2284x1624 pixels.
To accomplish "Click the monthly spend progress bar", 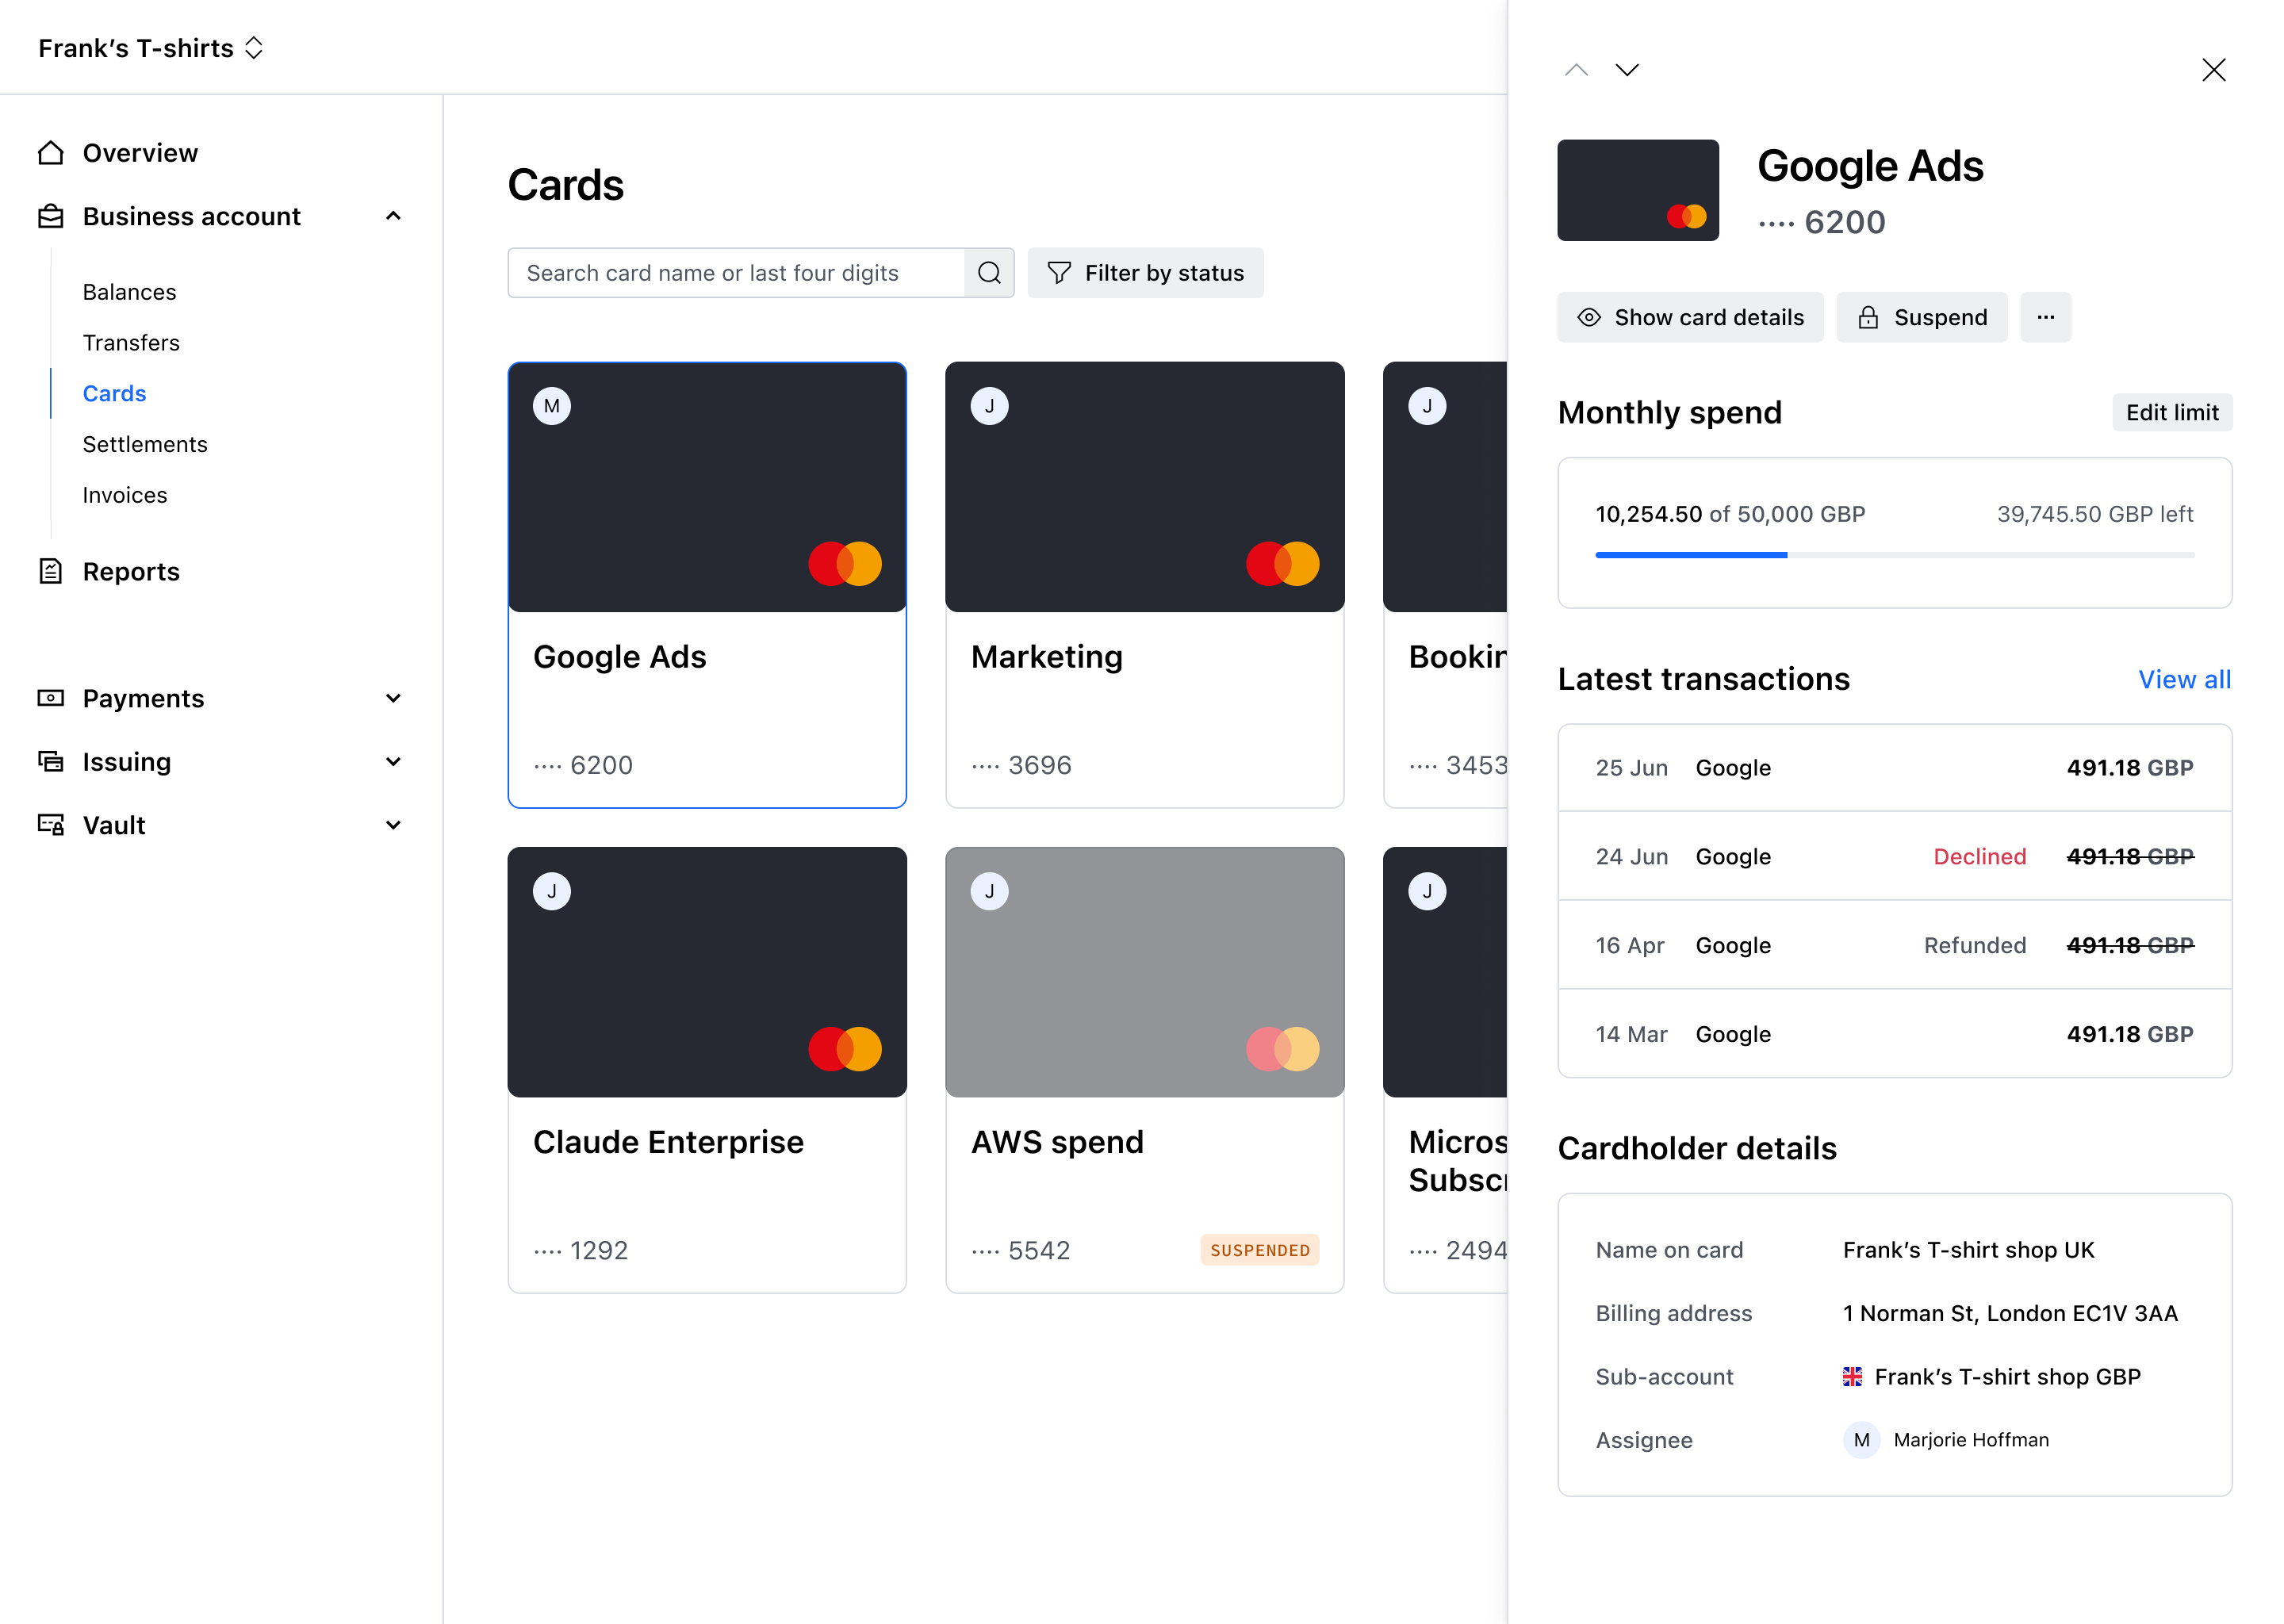I will tap(1894, 555).
